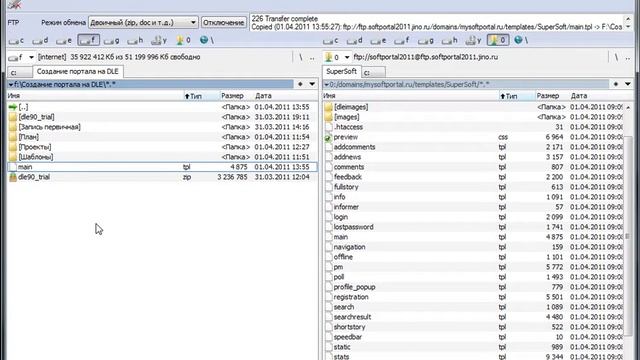Select active drive f in left drive bar
Screen dimensions: 640x360
point(88,40)
